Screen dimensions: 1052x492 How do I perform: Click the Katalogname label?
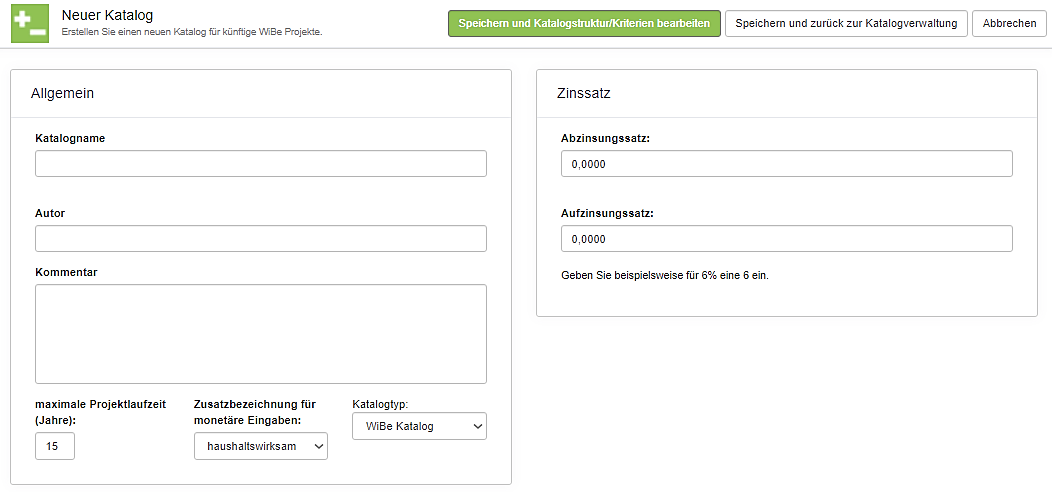(70, 138)
